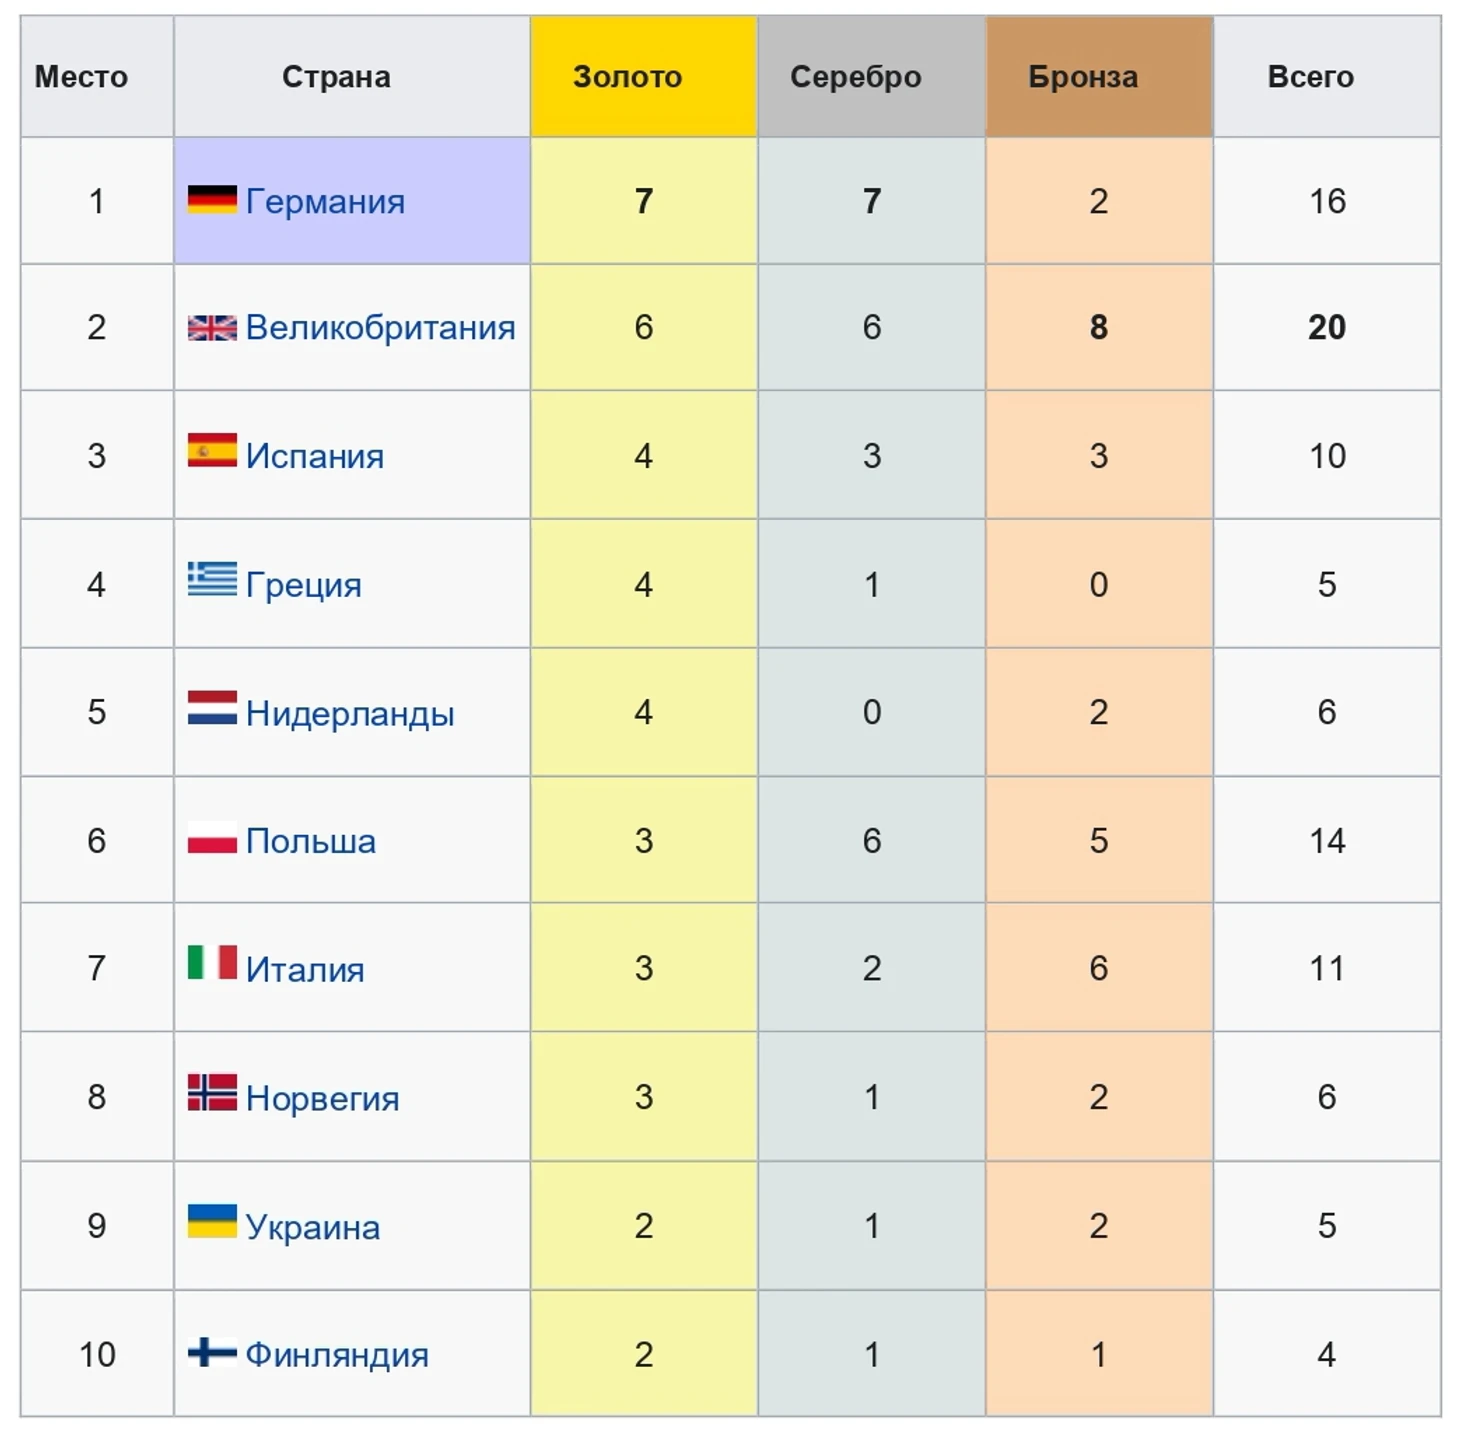Click the Poland flag icon
This screenshot has width=1460, height=1440.
coord(212,837)
